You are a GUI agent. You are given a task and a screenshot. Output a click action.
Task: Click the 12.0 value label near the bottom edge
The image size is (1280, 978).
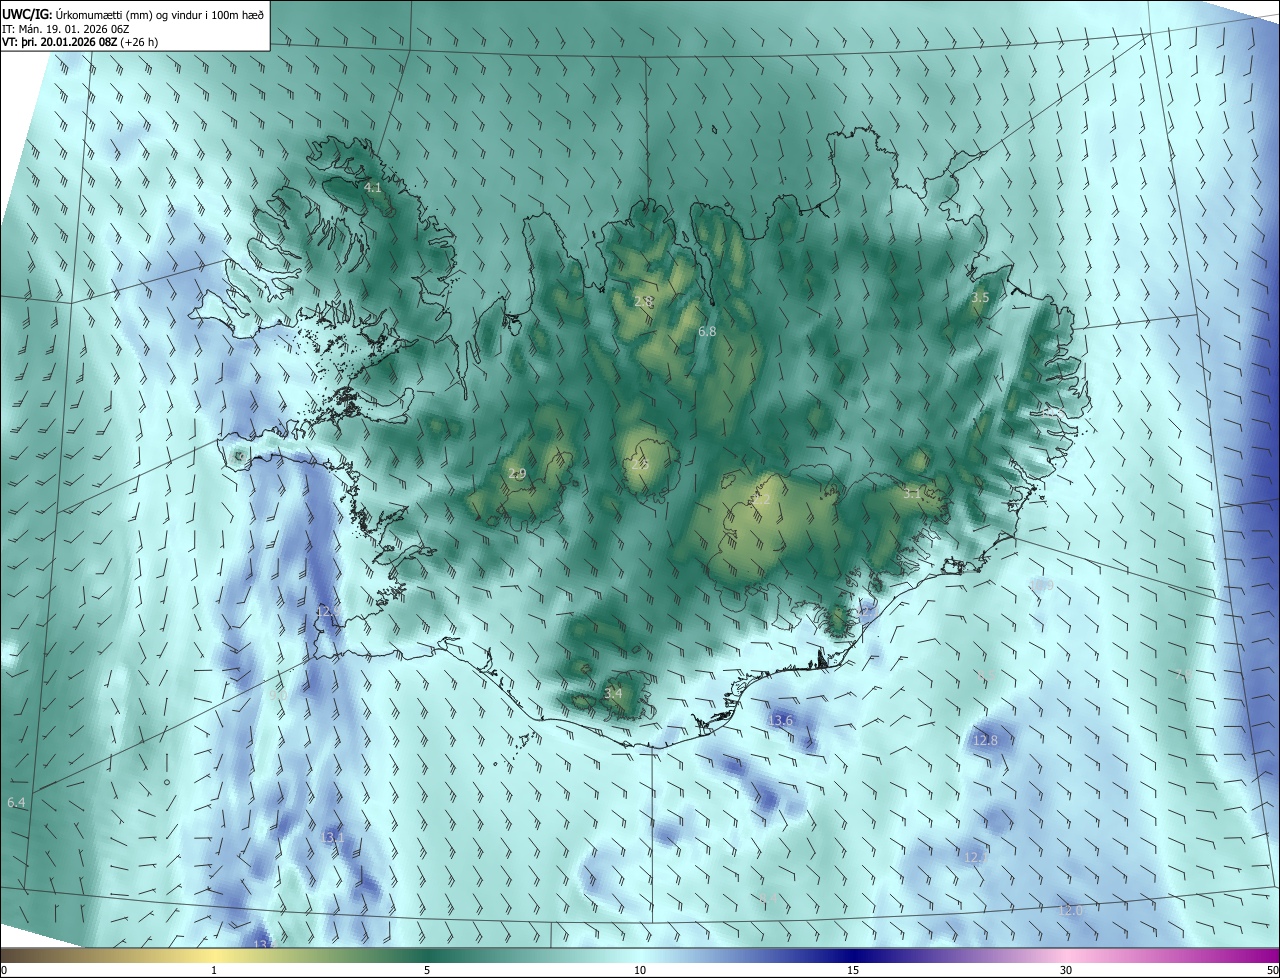pyautogui.click(x=1070, y=910)
